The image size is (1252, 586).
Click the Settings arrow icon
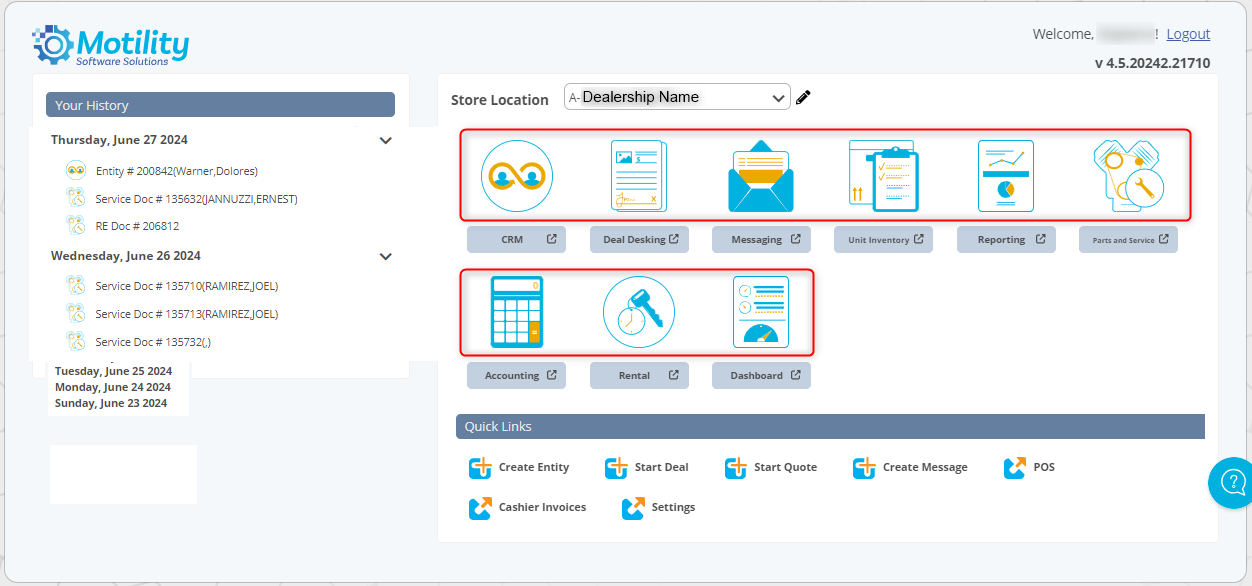634,508
